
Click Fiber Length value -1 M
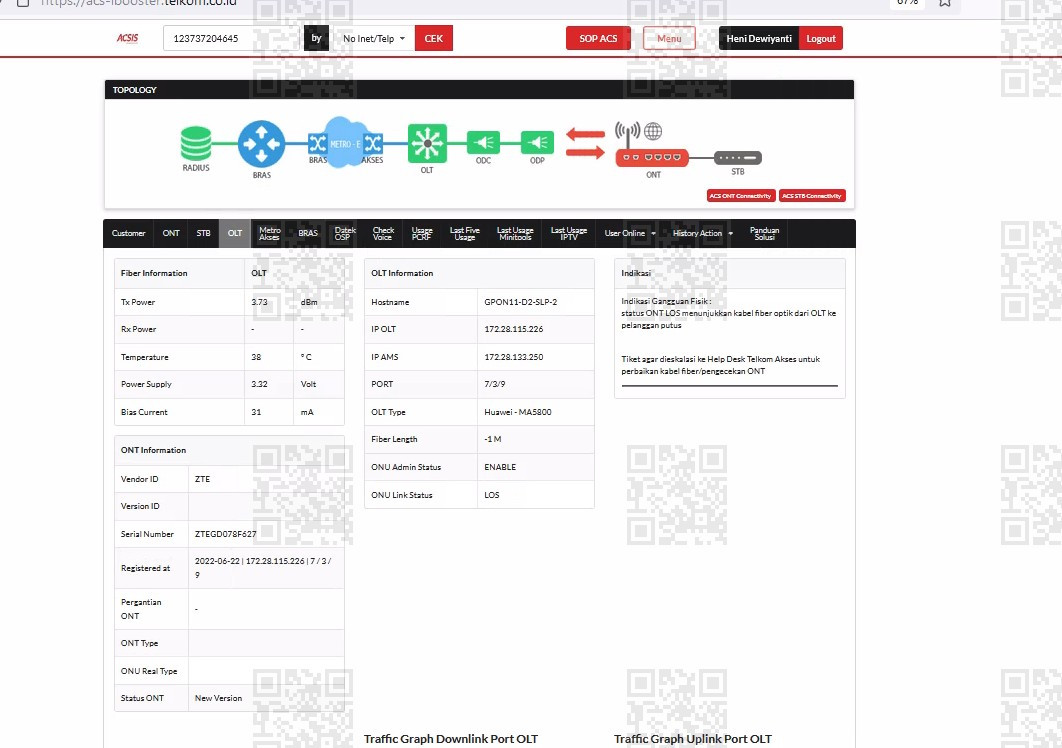pos(493,440)
